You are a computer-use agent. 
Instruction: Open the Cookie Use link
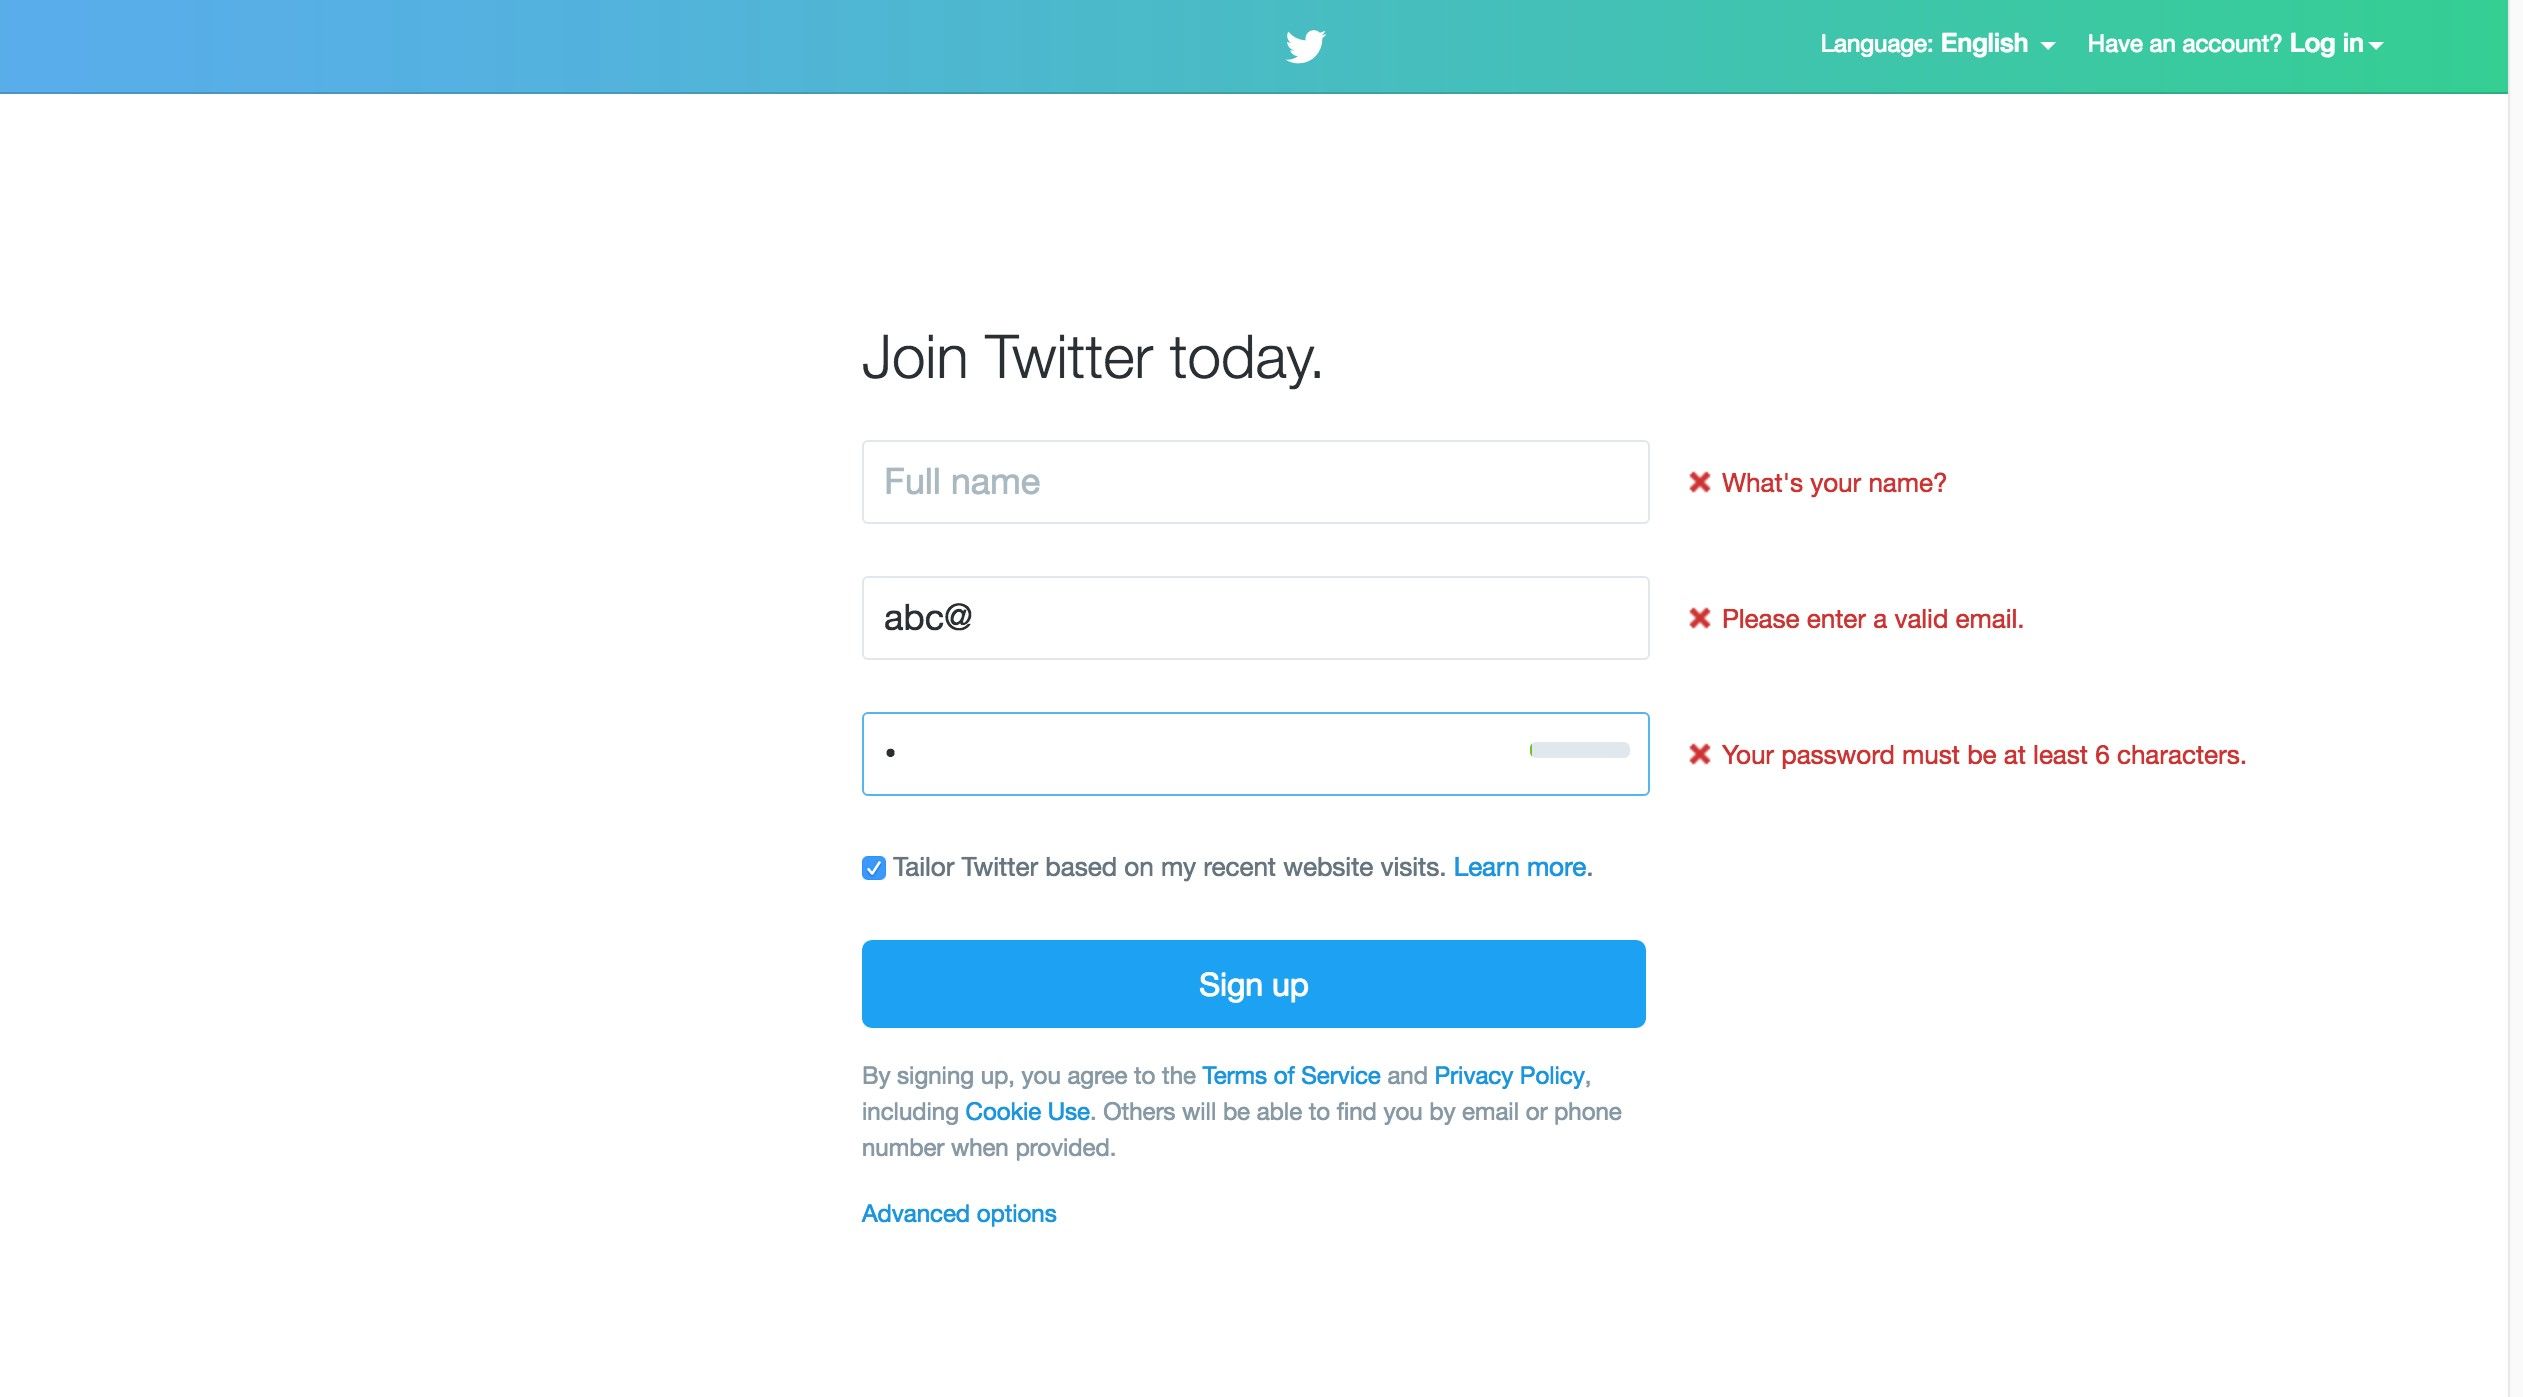point(1027,1111)
